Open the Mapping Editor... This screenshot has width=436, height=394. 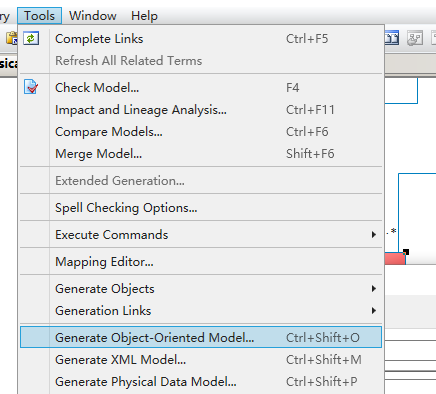tap(201, 262)
